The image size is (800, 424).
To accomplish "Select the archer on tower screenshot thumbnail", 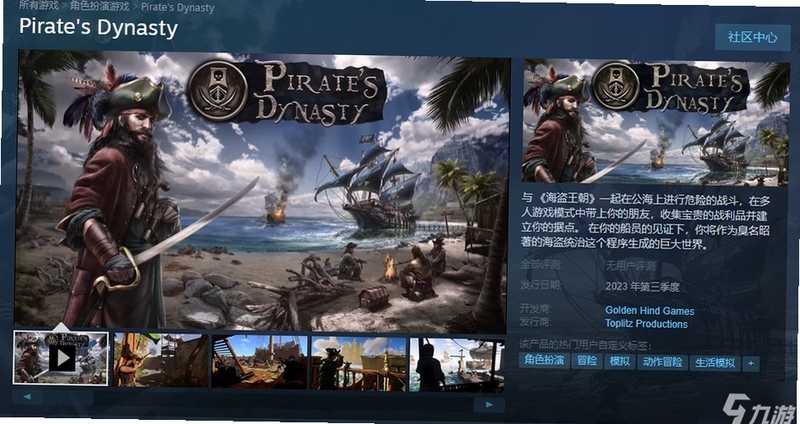I will tap(161, 360).
